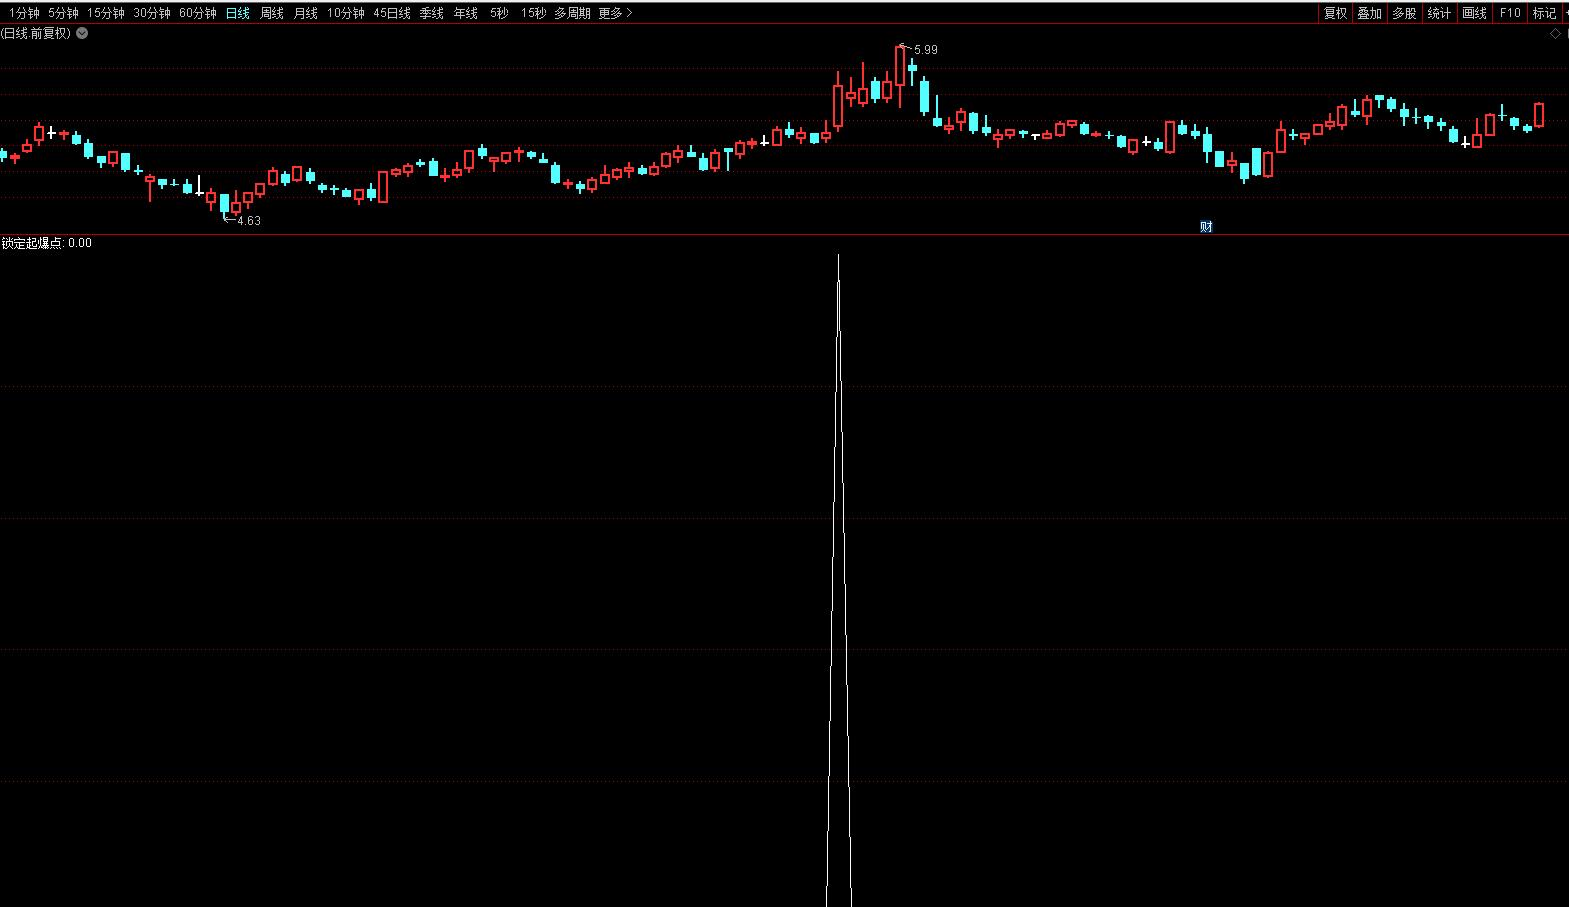This screenshot has width=1569, height=907.
Task: Select the 月线 monthly period
Action: [305, 13]
